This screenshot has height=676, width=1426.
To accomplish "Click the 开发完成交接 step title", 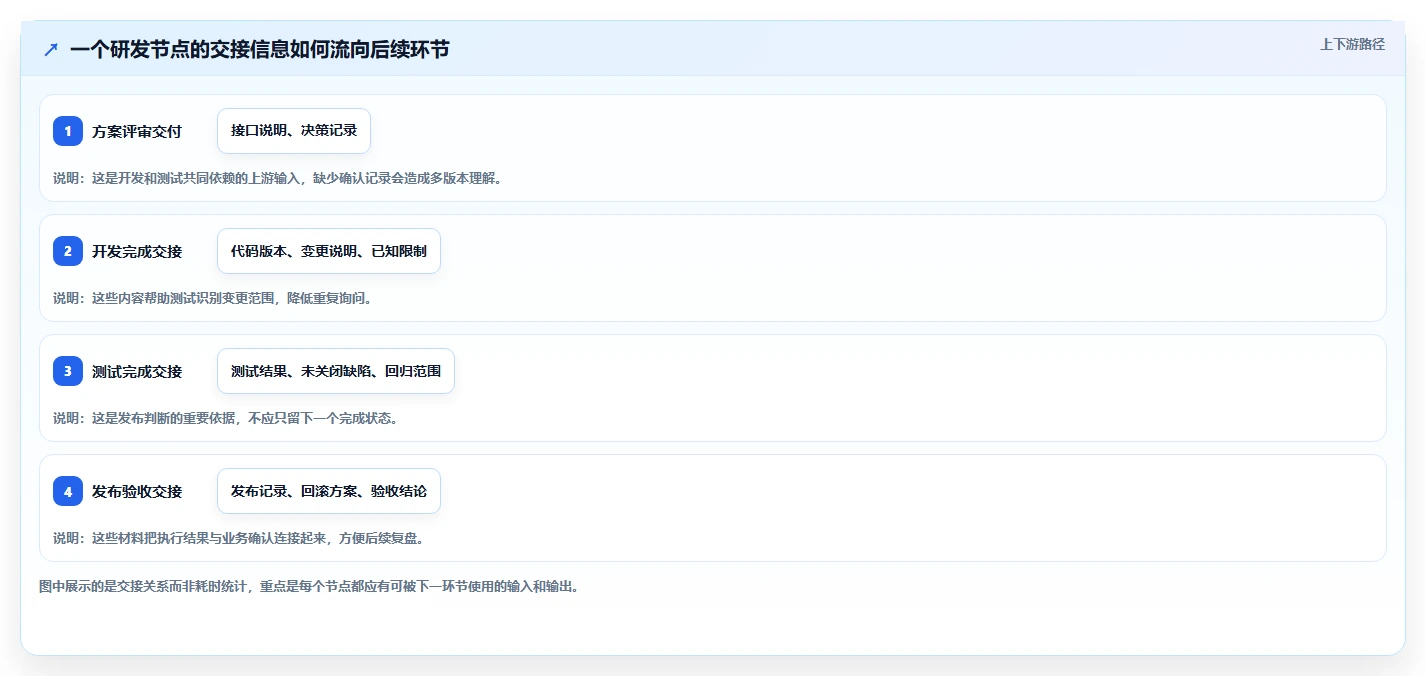I will pos(137,251).
